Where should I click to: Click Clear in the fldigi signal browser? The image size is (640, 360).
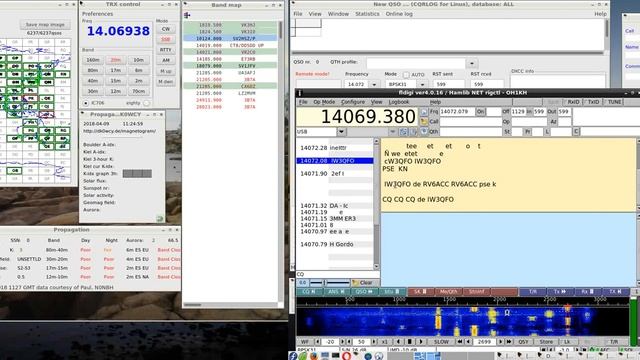(365, 282)
